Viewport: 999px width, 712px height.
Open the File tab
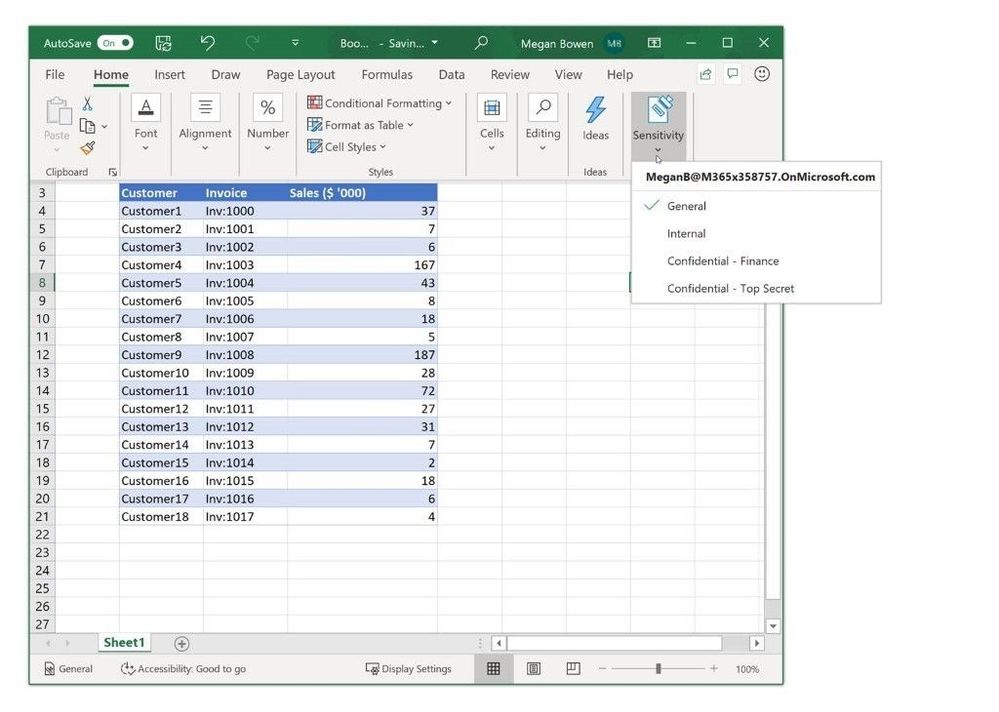coord(55,75)
